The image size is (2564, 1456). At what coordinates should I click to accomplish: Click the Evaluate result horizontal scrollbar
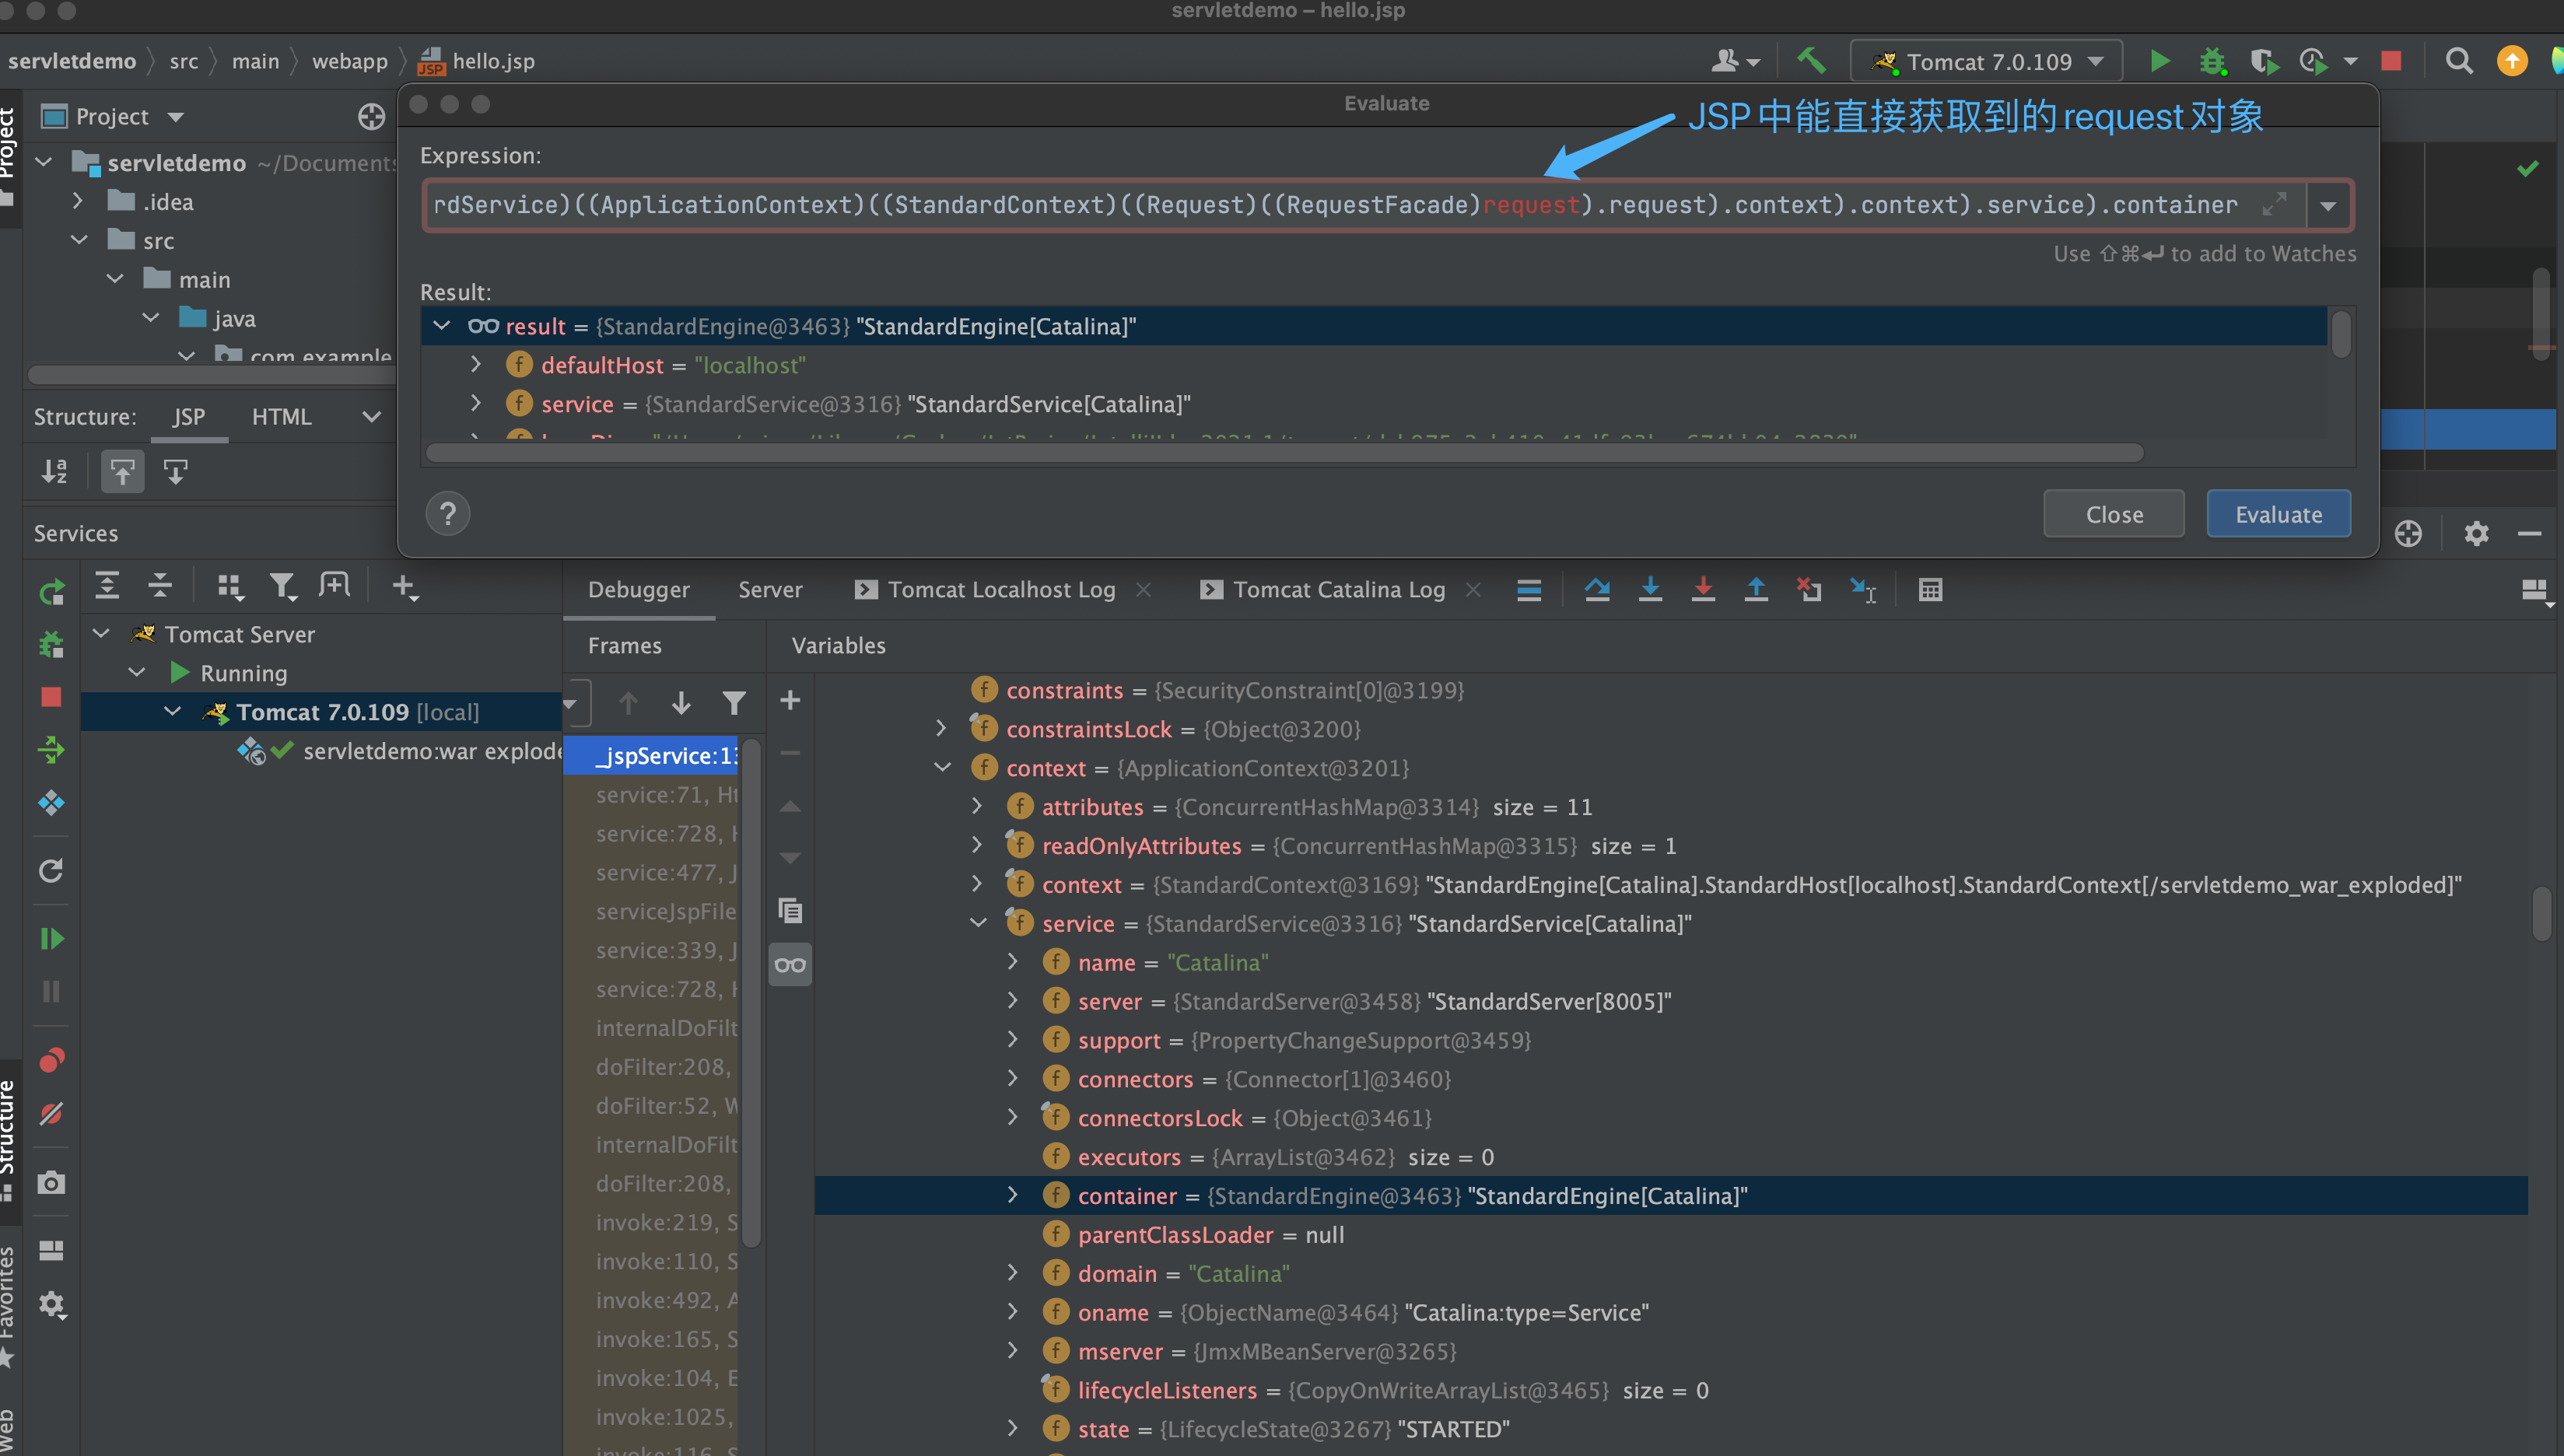[x=1284, y=453]
